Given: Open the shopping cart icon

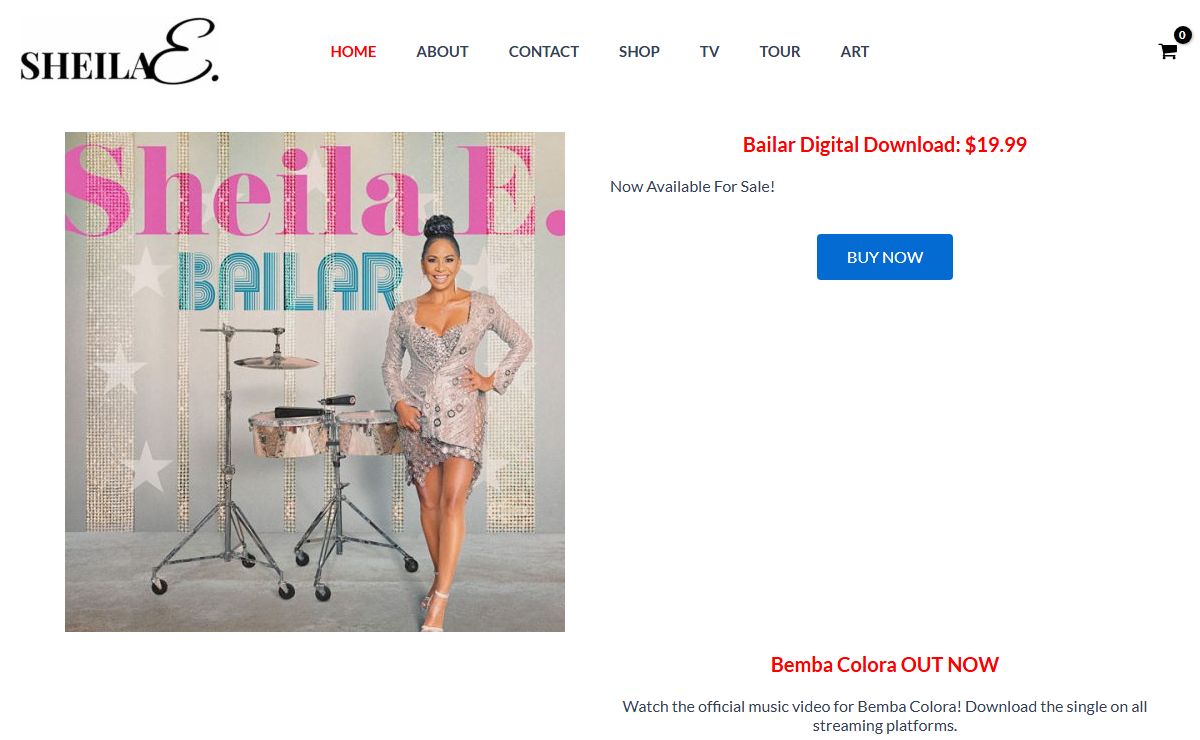Looking at the screenshot, I should click(1167, 51).
